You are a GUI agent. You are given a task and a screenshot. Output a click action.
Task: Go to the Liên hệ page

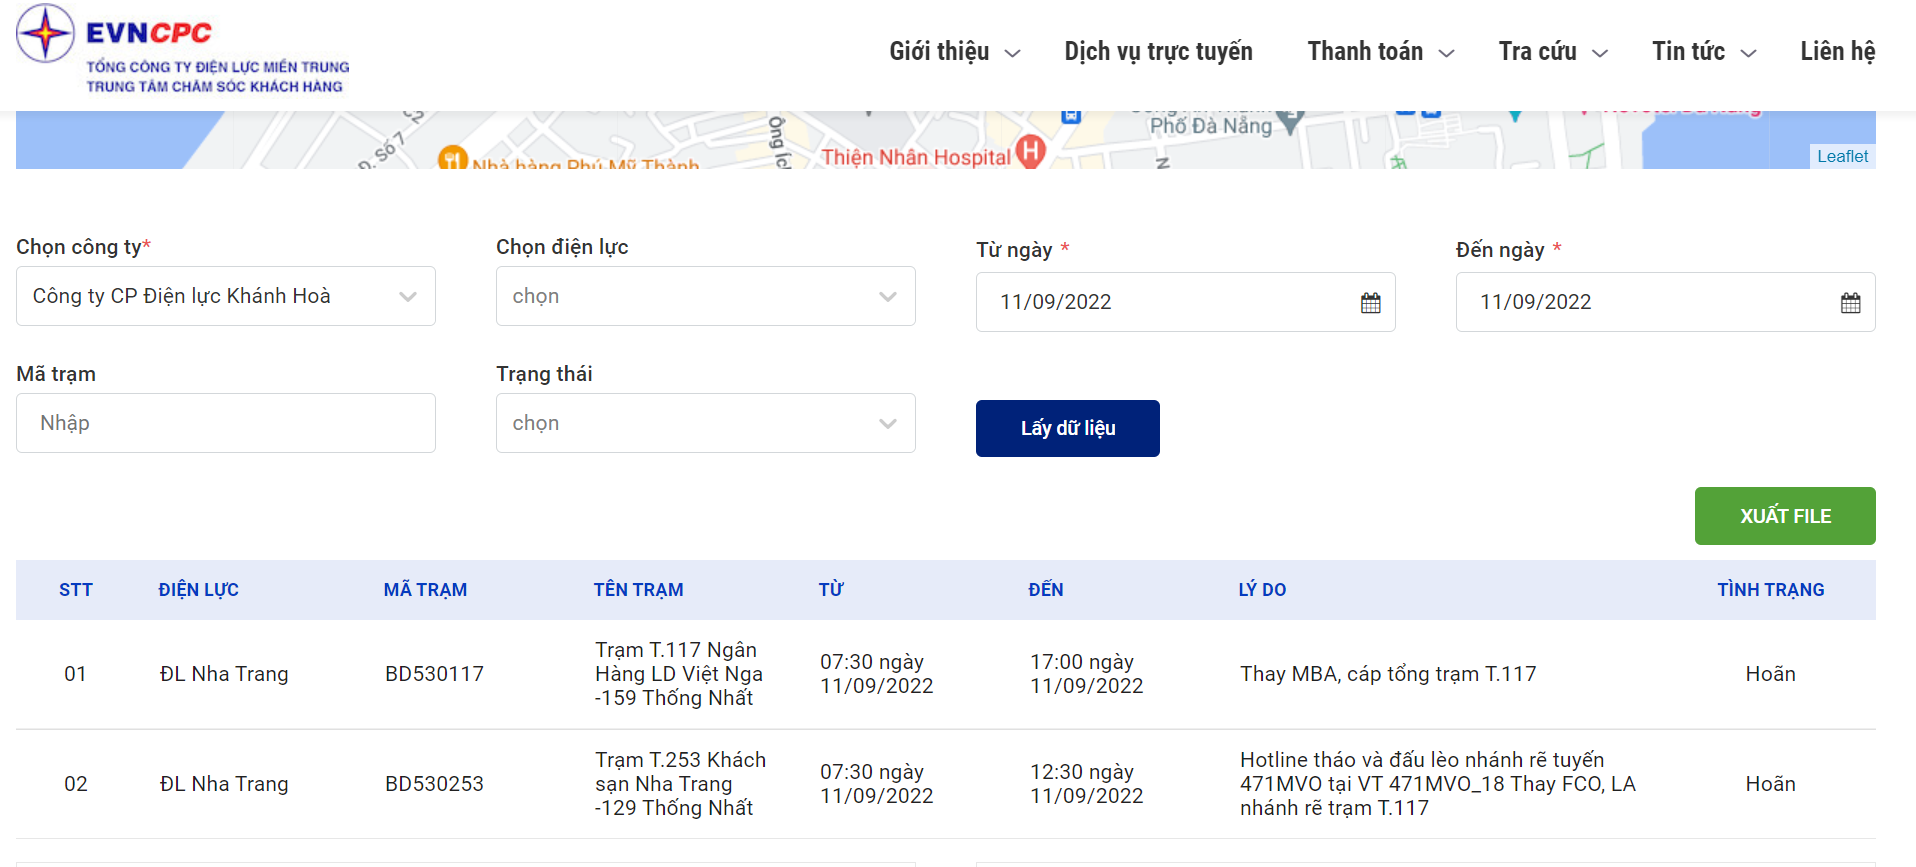point(1837,52)
